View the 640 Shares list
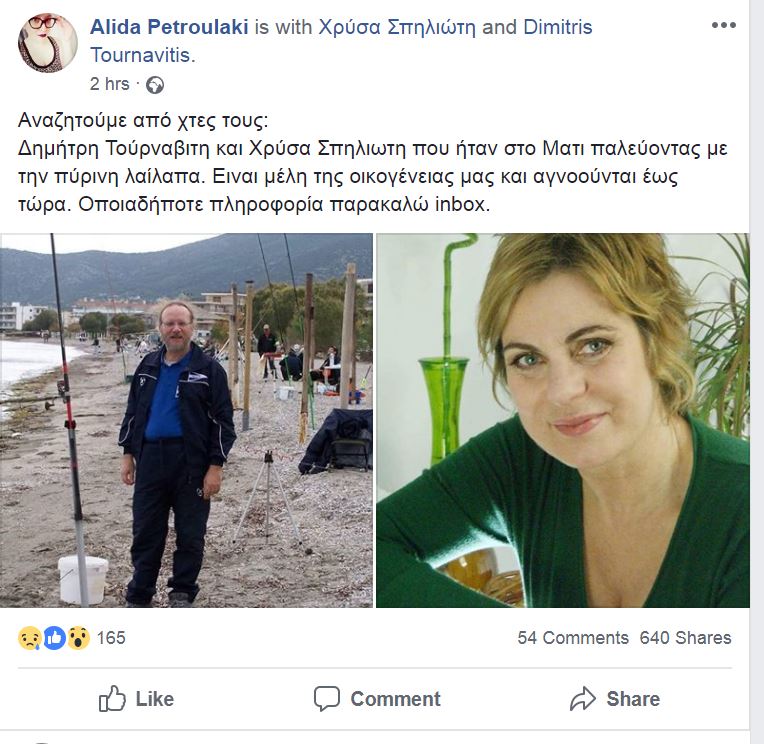The width and height of the screenshot is (764, 744). click(686, 638)
